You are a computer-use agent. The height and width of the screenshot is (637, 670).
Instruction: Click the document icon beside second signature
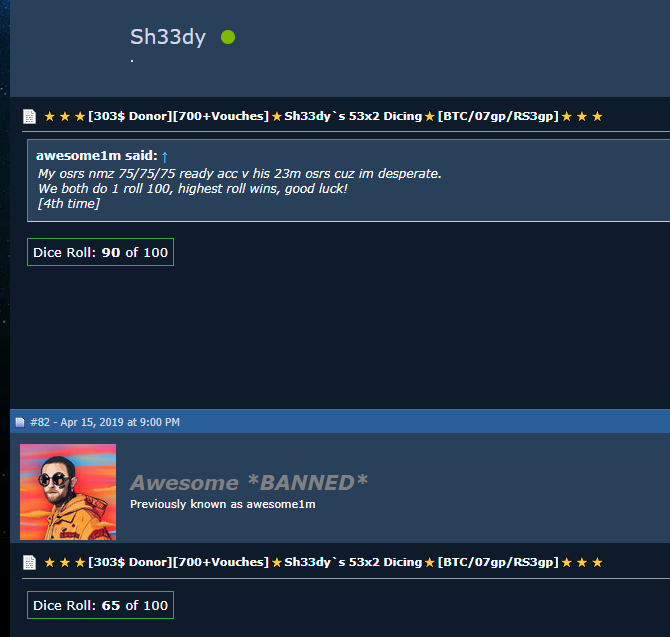(x=29, y=562)
